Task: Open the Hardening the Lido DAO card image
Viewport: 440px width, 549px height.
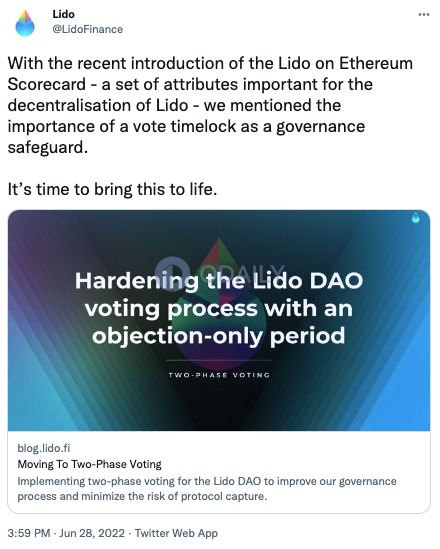Action: click(x=219, y=320)
